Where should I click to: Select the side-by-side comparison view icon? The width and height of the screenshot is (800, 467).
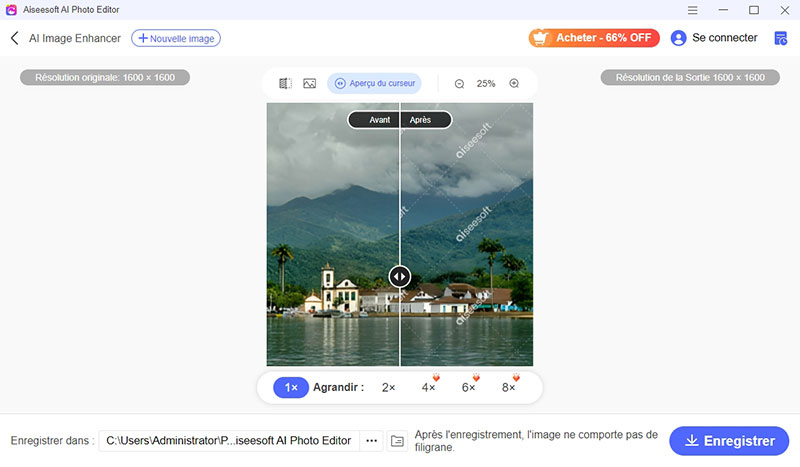(x=285, y=84)
